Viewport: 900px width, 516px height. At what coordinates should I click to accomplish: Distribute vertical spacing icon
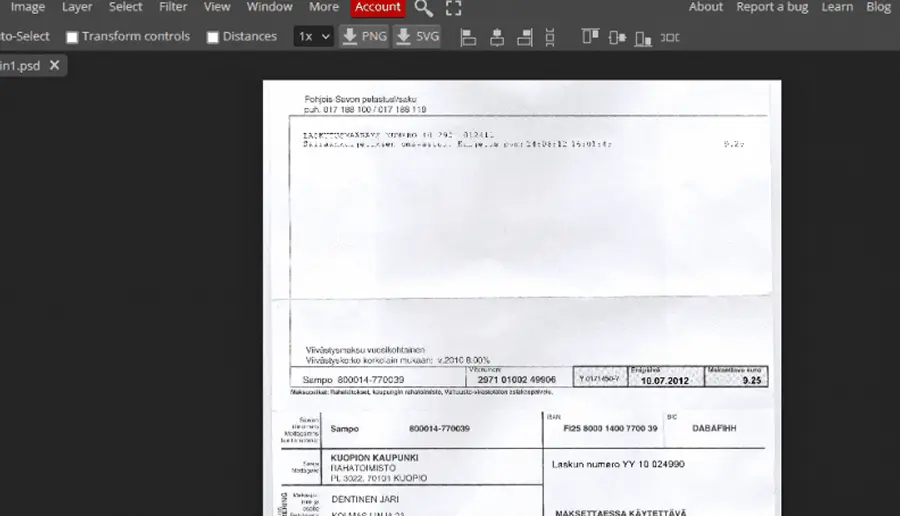pyautogui.click(x=550, y=37)
